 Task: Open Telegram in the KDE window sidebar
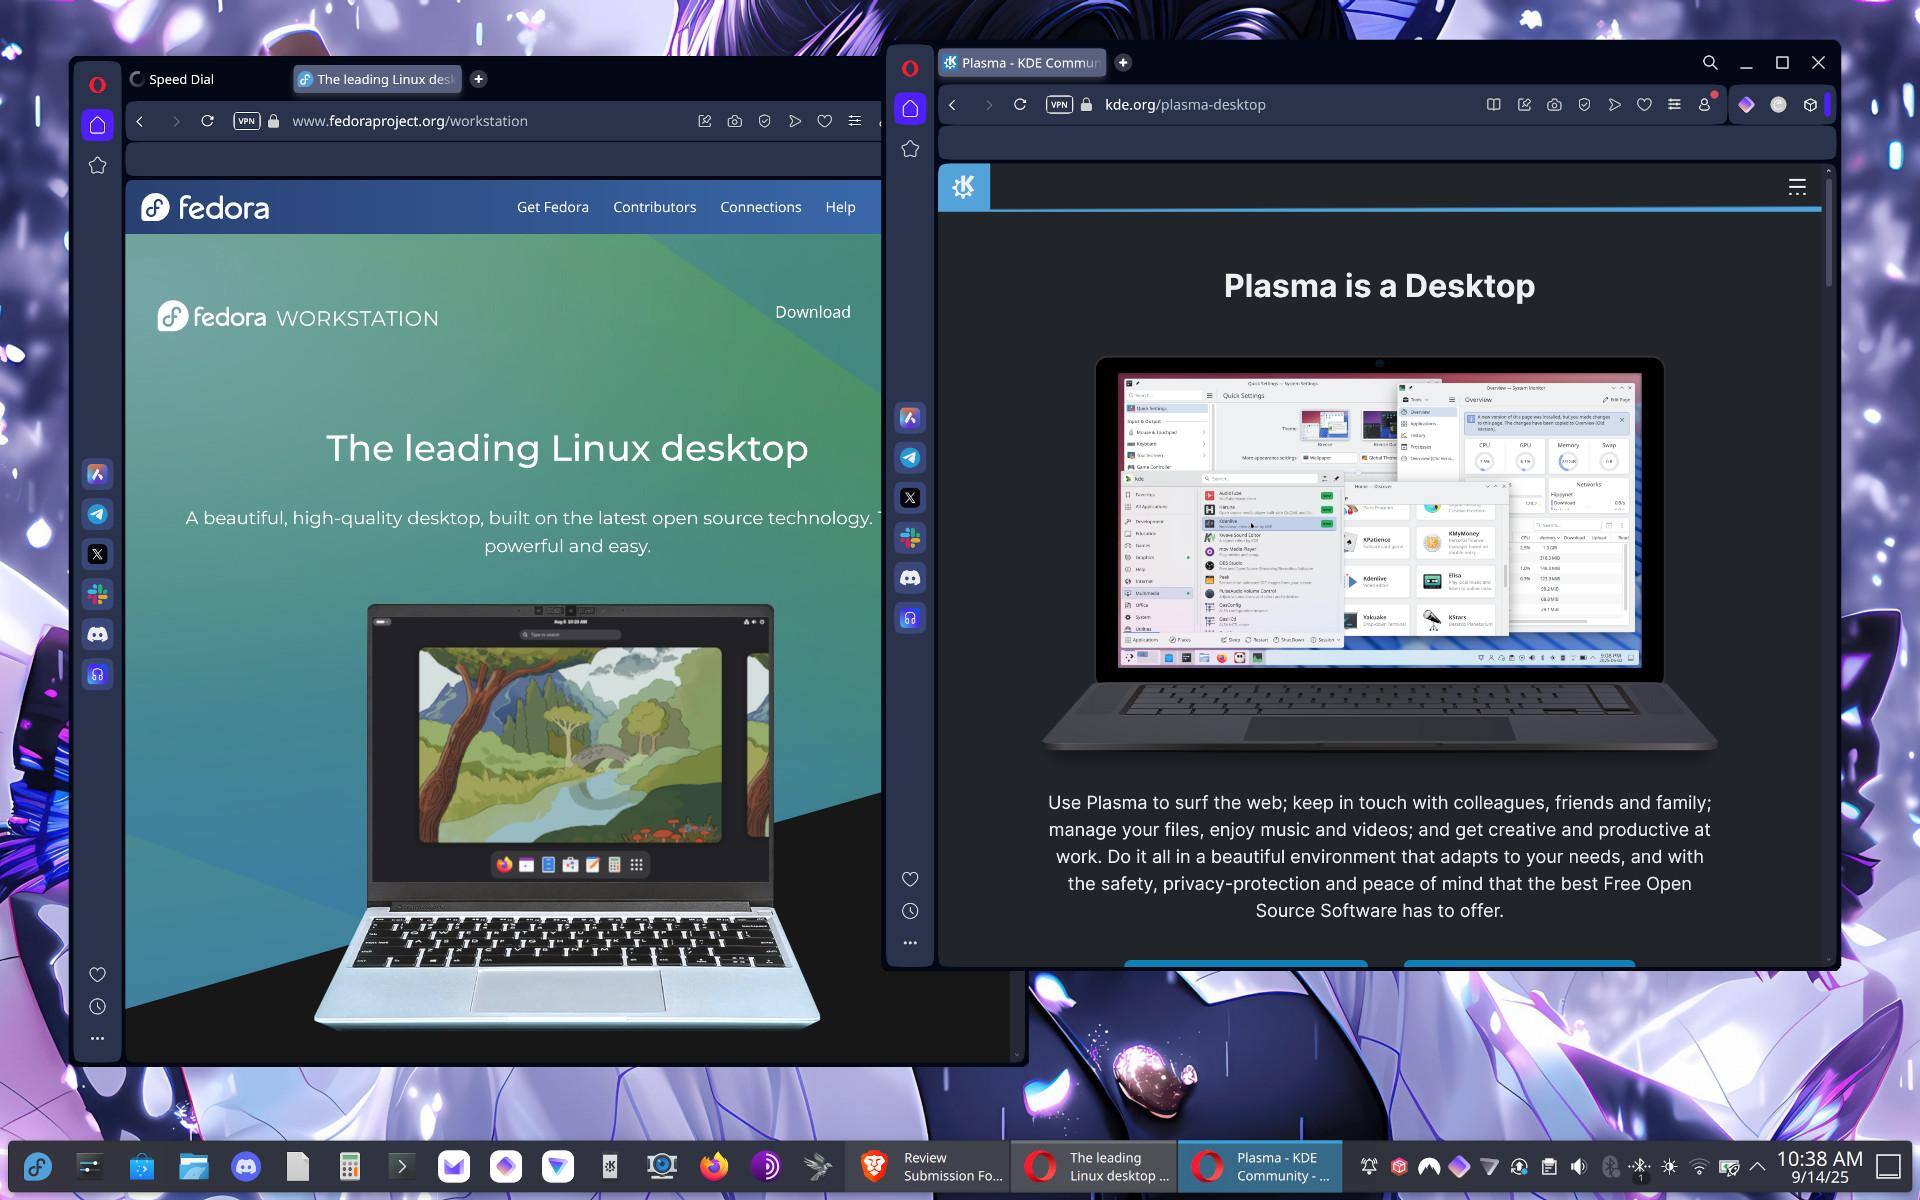pos(910,458)
